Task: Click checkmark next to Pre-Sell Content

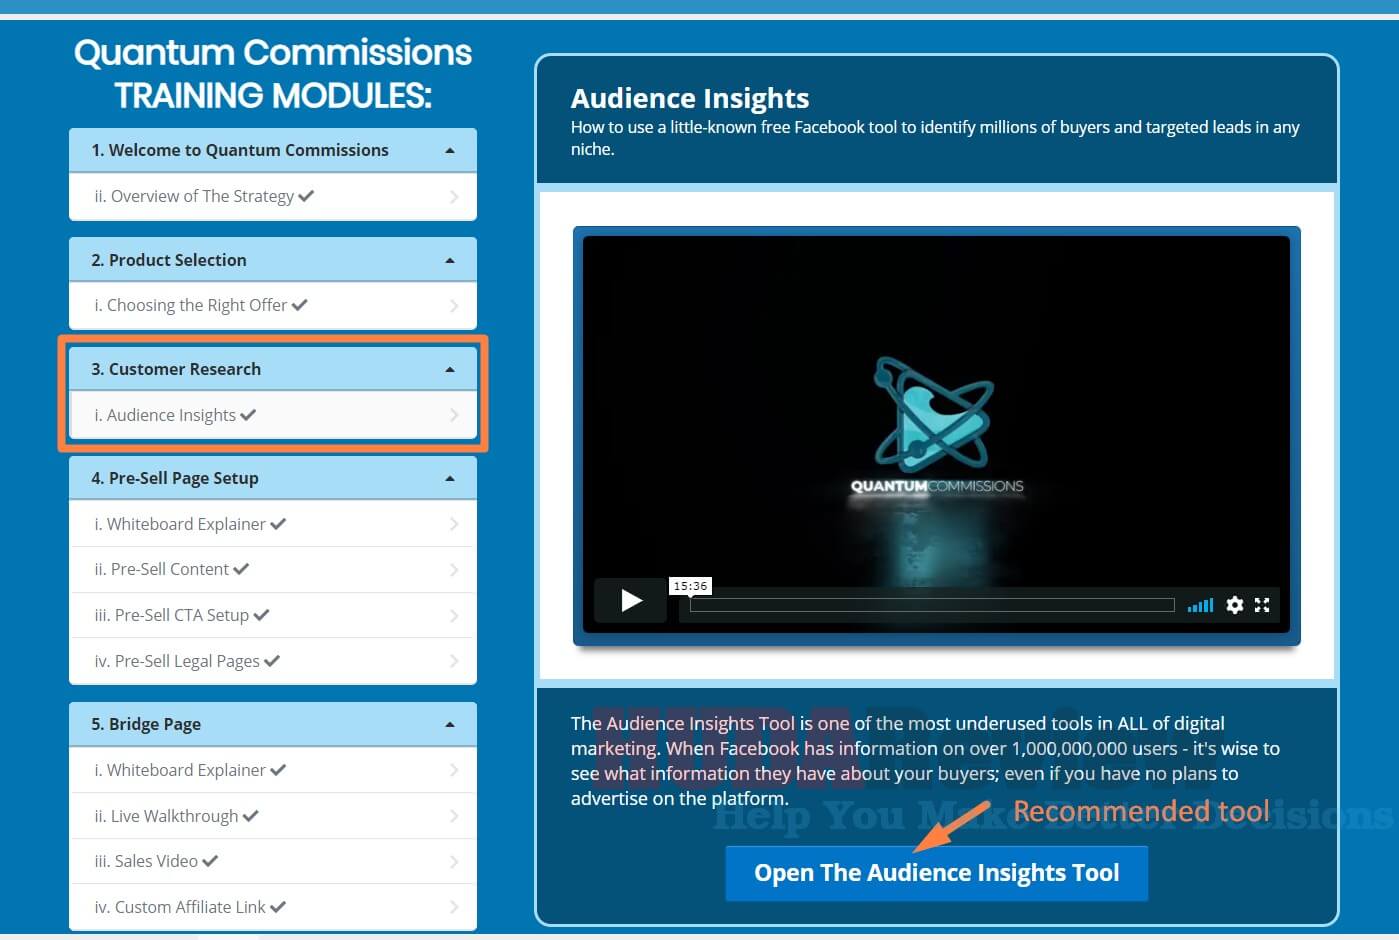Action: click(241, 569)
